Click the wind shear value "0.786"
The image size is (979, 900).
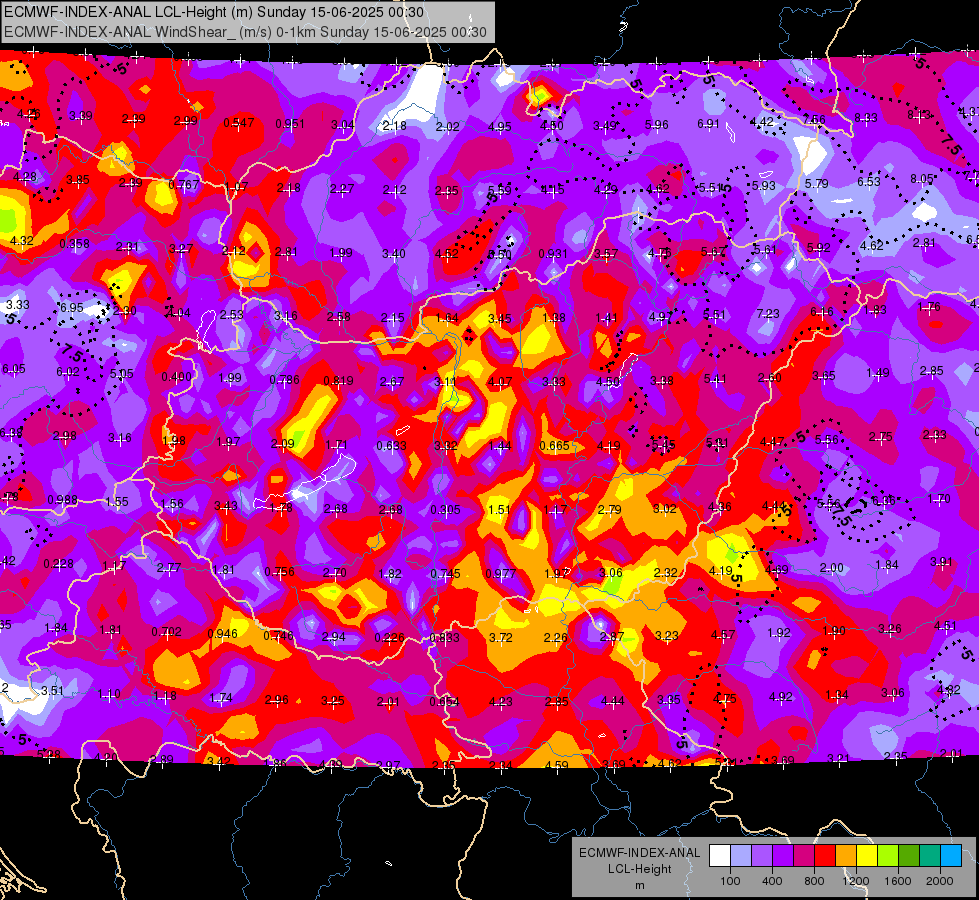coord(284,380)
